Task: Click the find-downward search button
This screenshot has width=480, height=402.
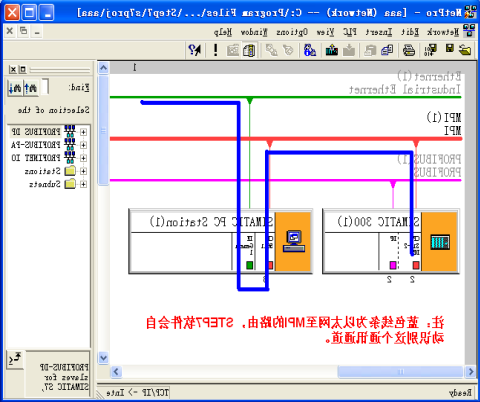Action: [x=15, y=88]
